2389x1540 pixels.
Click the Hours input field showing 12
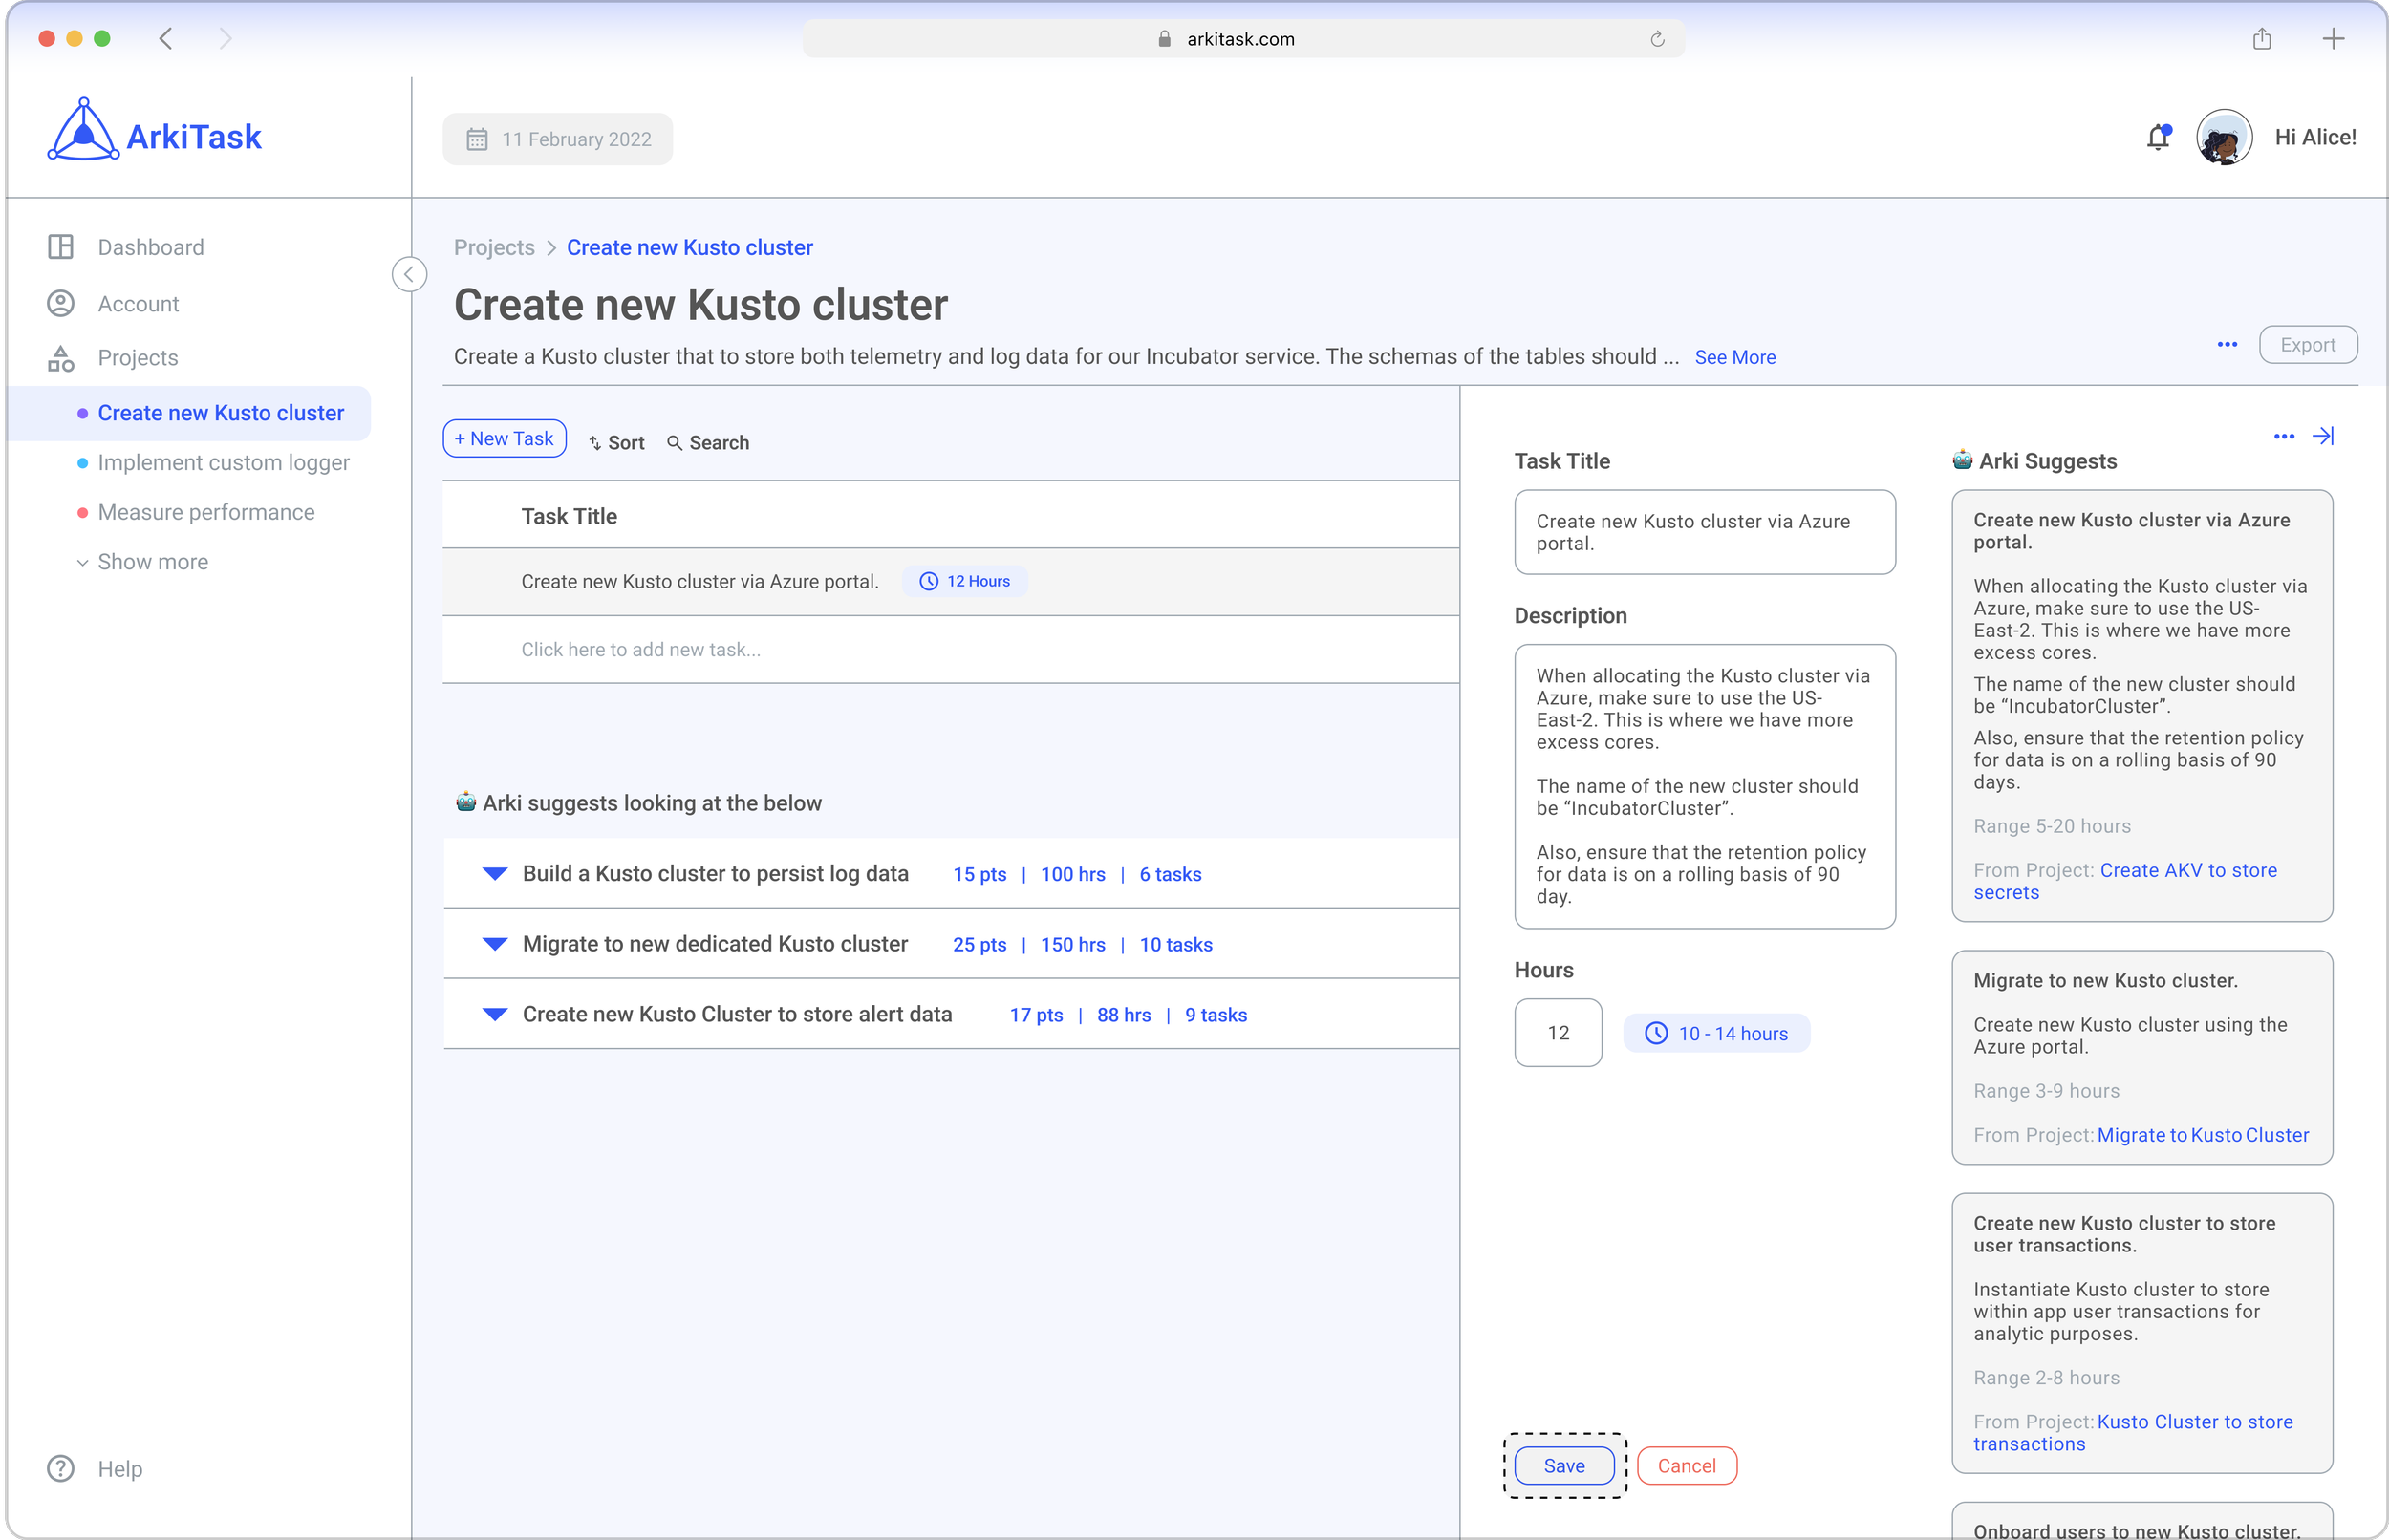(1557, 1032)
